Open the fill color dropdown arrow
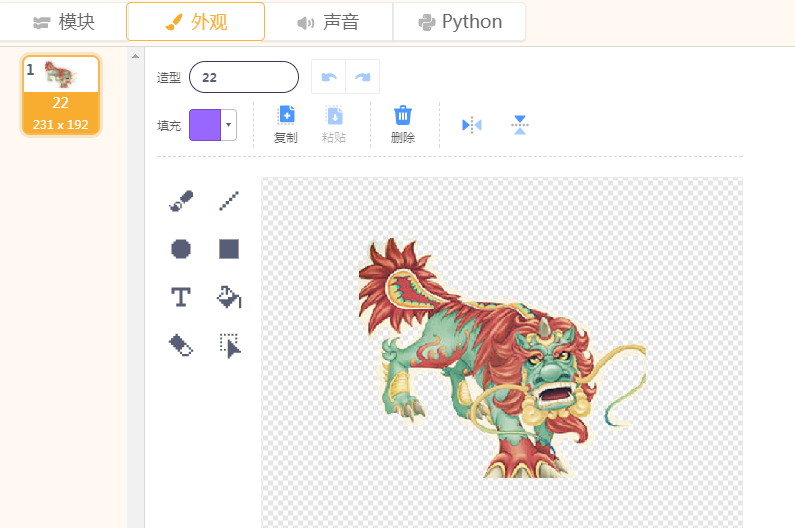Image resolution: width=795 pixels, height=528 pixels. tap(229, 125)
